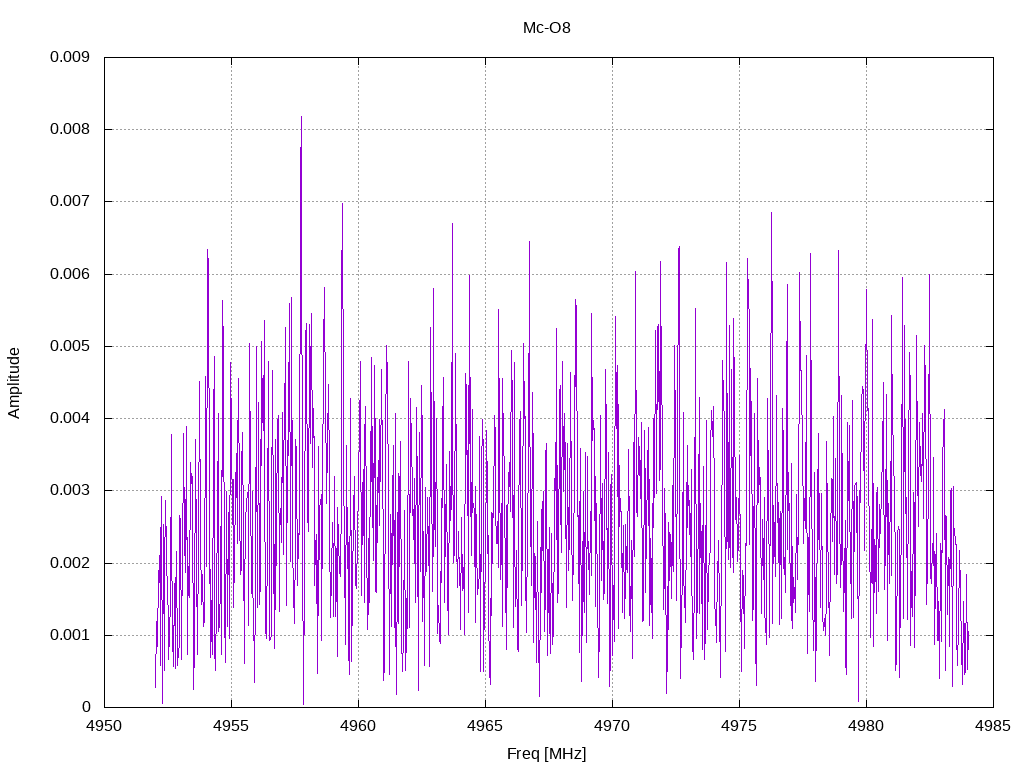Click the 4965 x-axis tick label
Screen dimensions: 1024x768
pyautogui.click(x=485, y=726)
